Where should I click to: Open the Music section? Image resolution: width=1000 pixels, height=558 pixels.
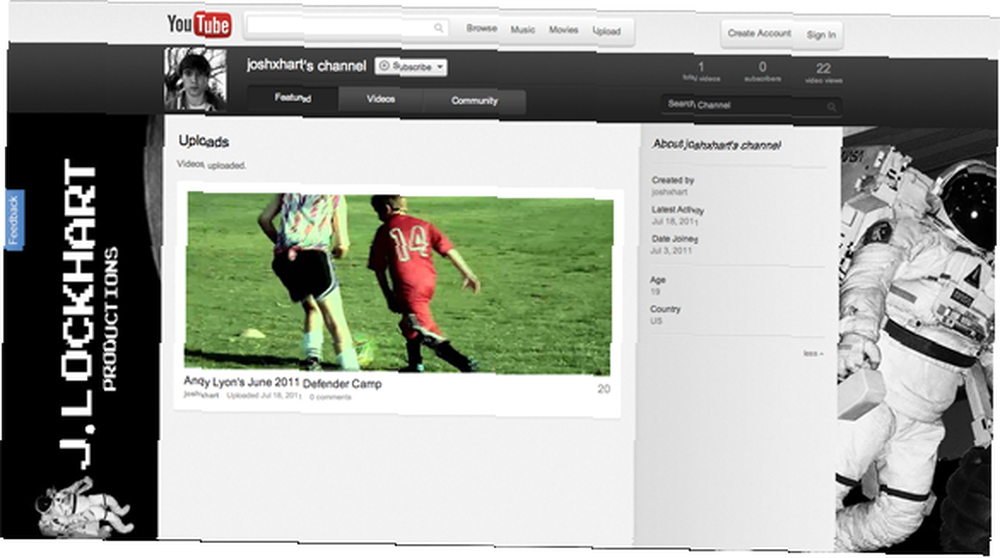pos(523,29)
